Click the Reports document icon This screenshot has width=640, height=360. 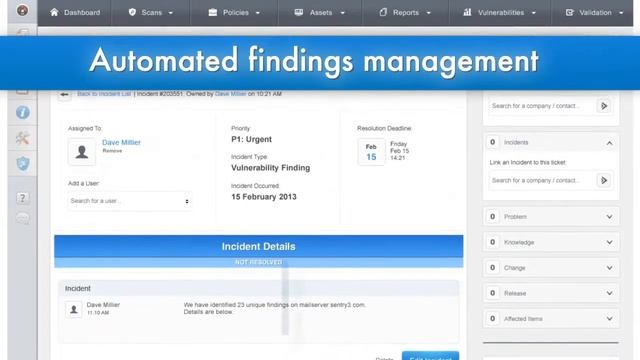click(383, 12)
